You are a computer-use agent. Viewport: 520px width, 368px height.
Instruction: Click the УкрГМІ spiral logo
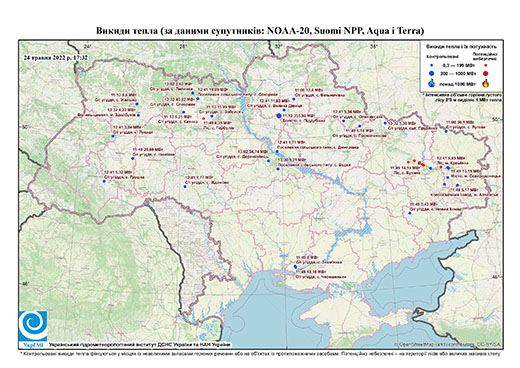(x=33, y=327)
